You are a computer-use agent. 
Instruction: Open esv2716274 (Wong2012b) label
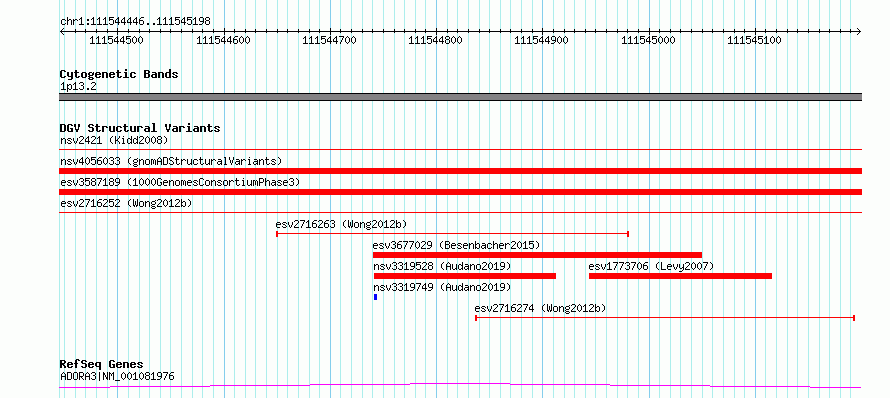[540, 308]
